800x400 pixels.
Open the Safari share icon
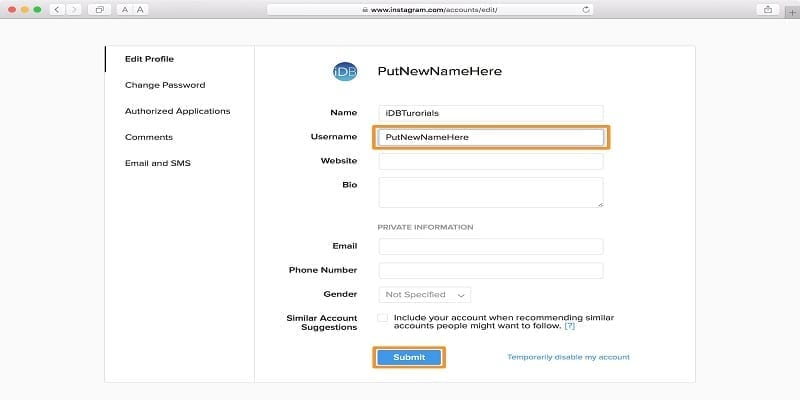pyautogui.click(x=767, y=9)
